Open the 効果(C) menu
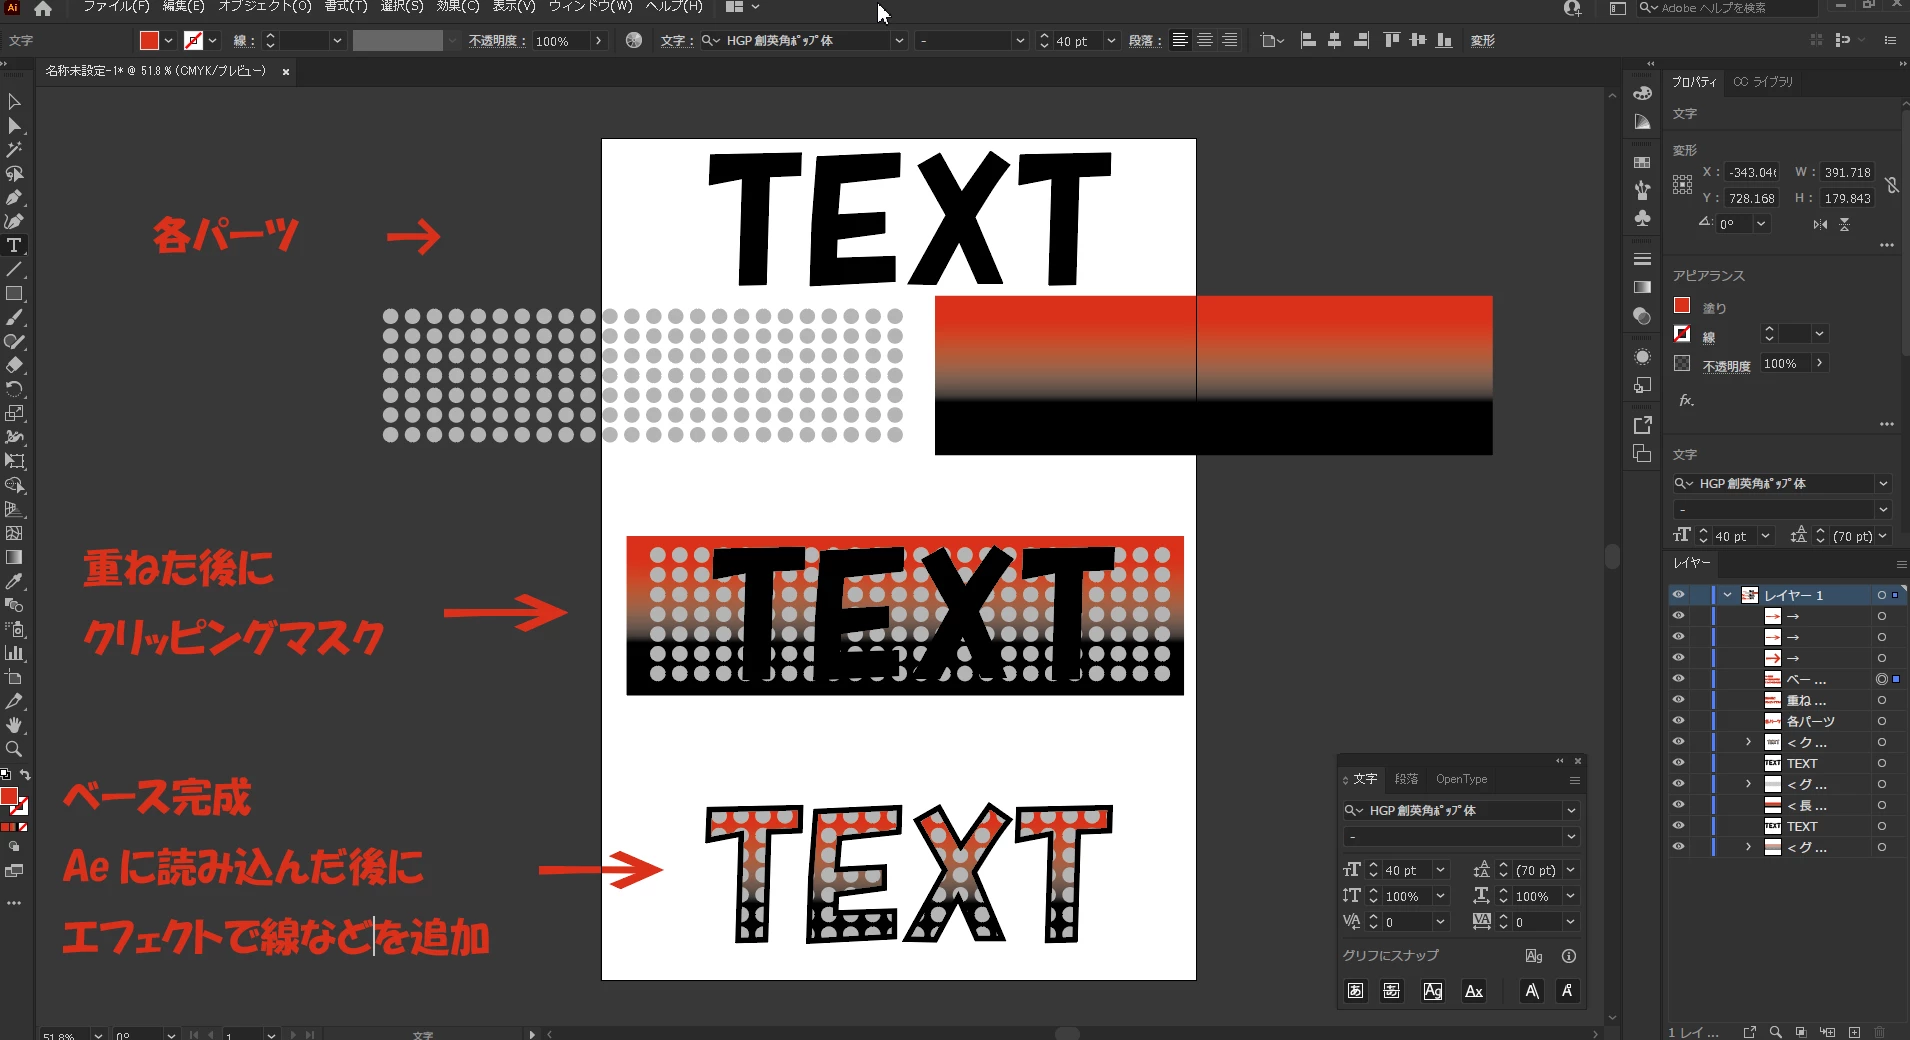The width and height of the screenshot is (1910, 1040). pos(458,6)
